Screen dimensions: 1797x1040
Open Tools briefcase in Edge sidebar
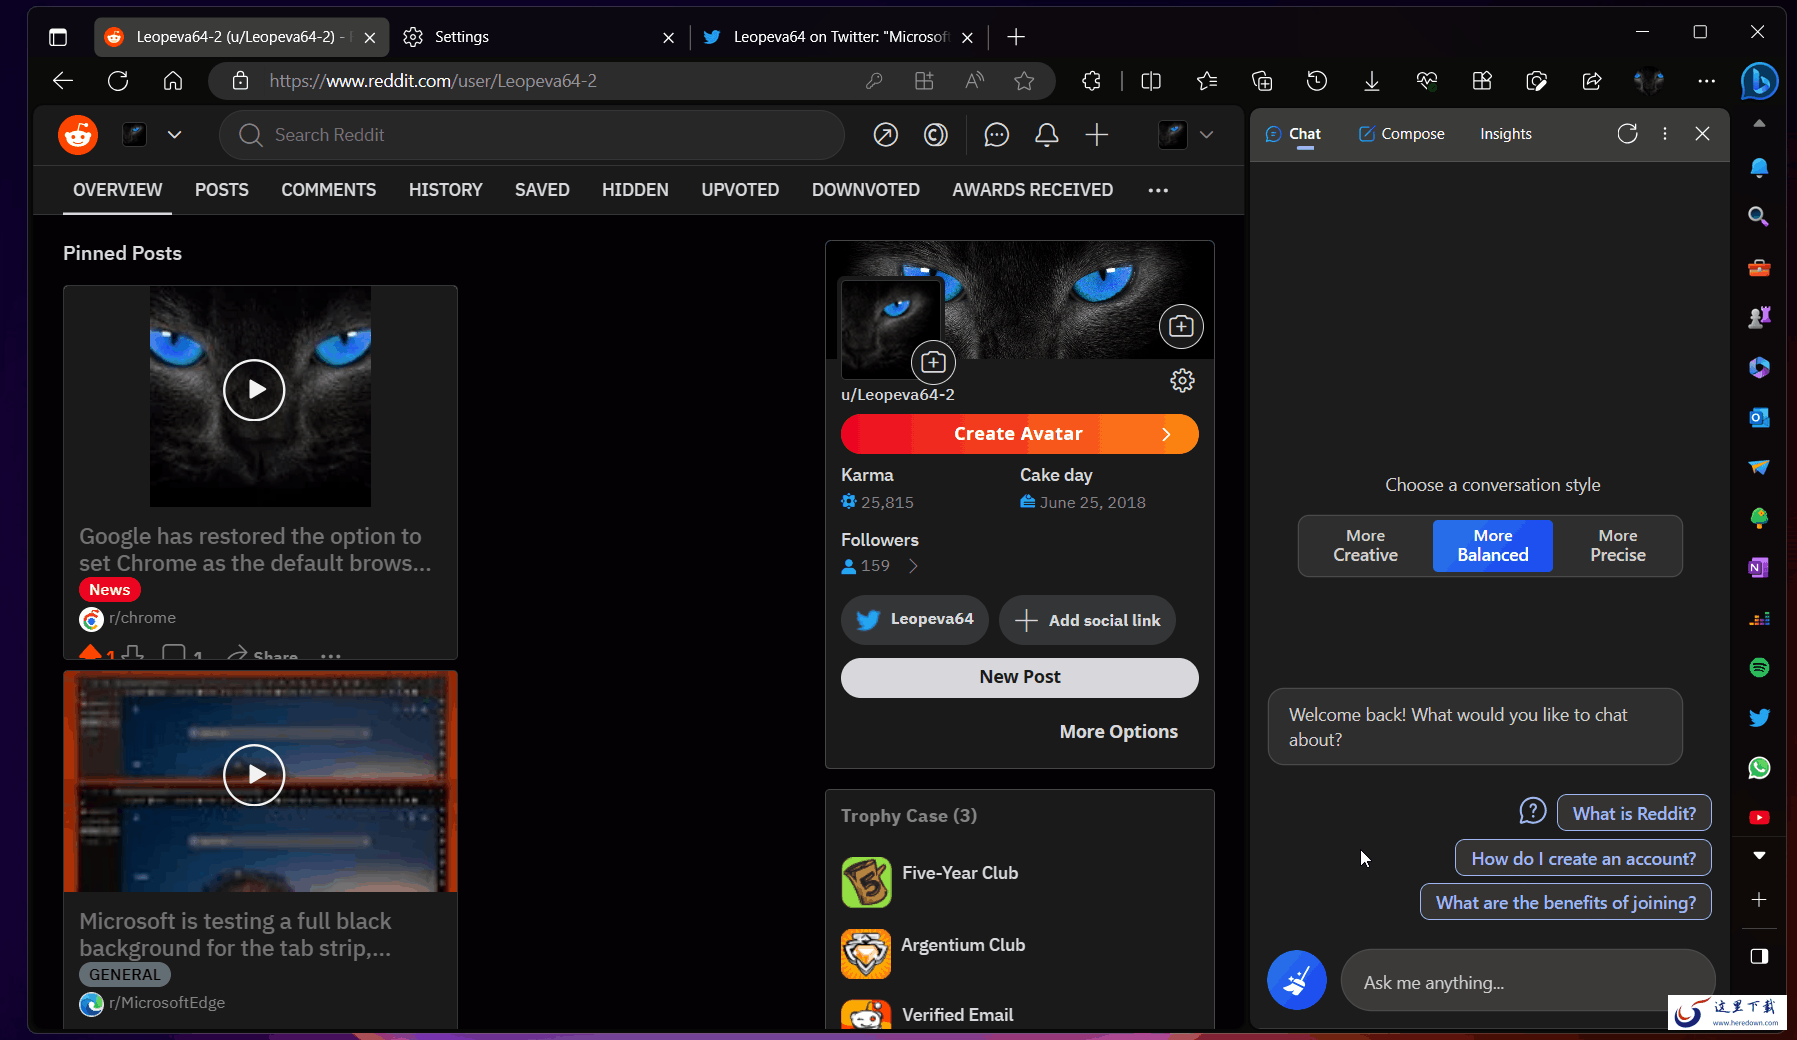pos(1759,267)
